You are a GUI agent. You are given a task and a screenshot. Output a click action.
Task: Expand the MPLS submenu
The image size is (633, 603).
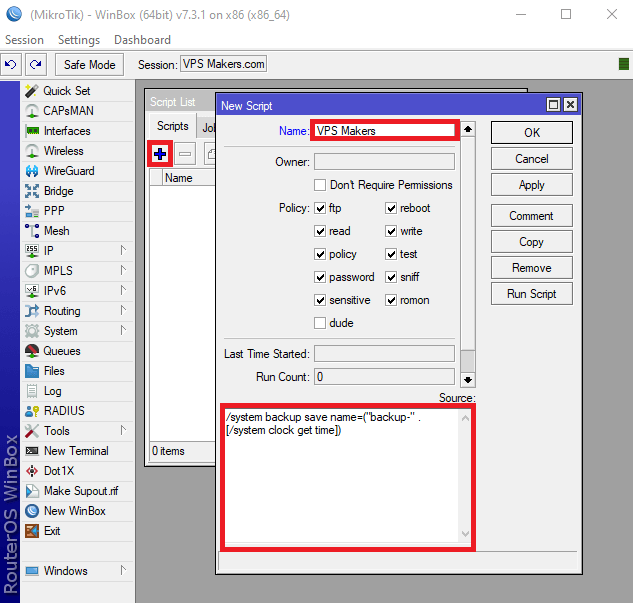point(123,270)
